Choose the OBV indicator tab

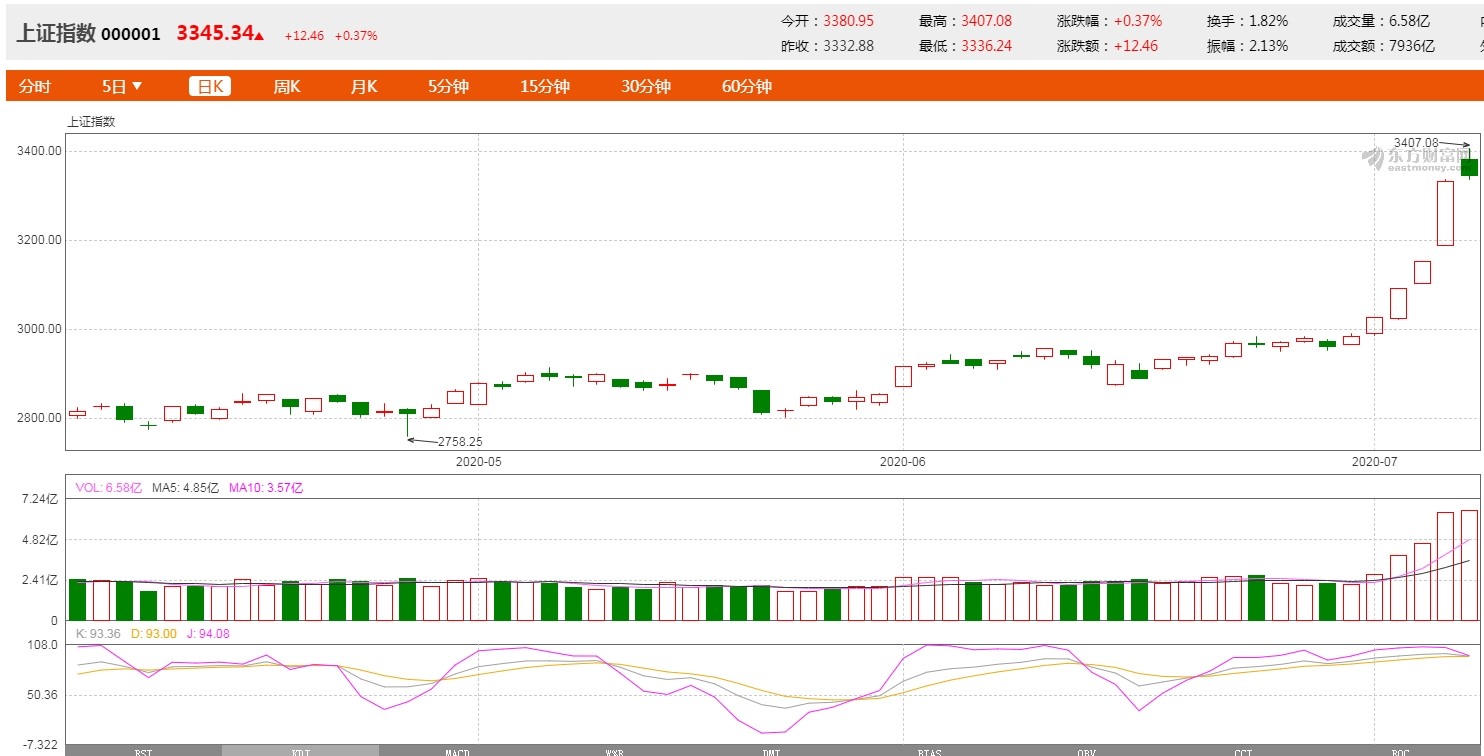[x=1086, y=750]
